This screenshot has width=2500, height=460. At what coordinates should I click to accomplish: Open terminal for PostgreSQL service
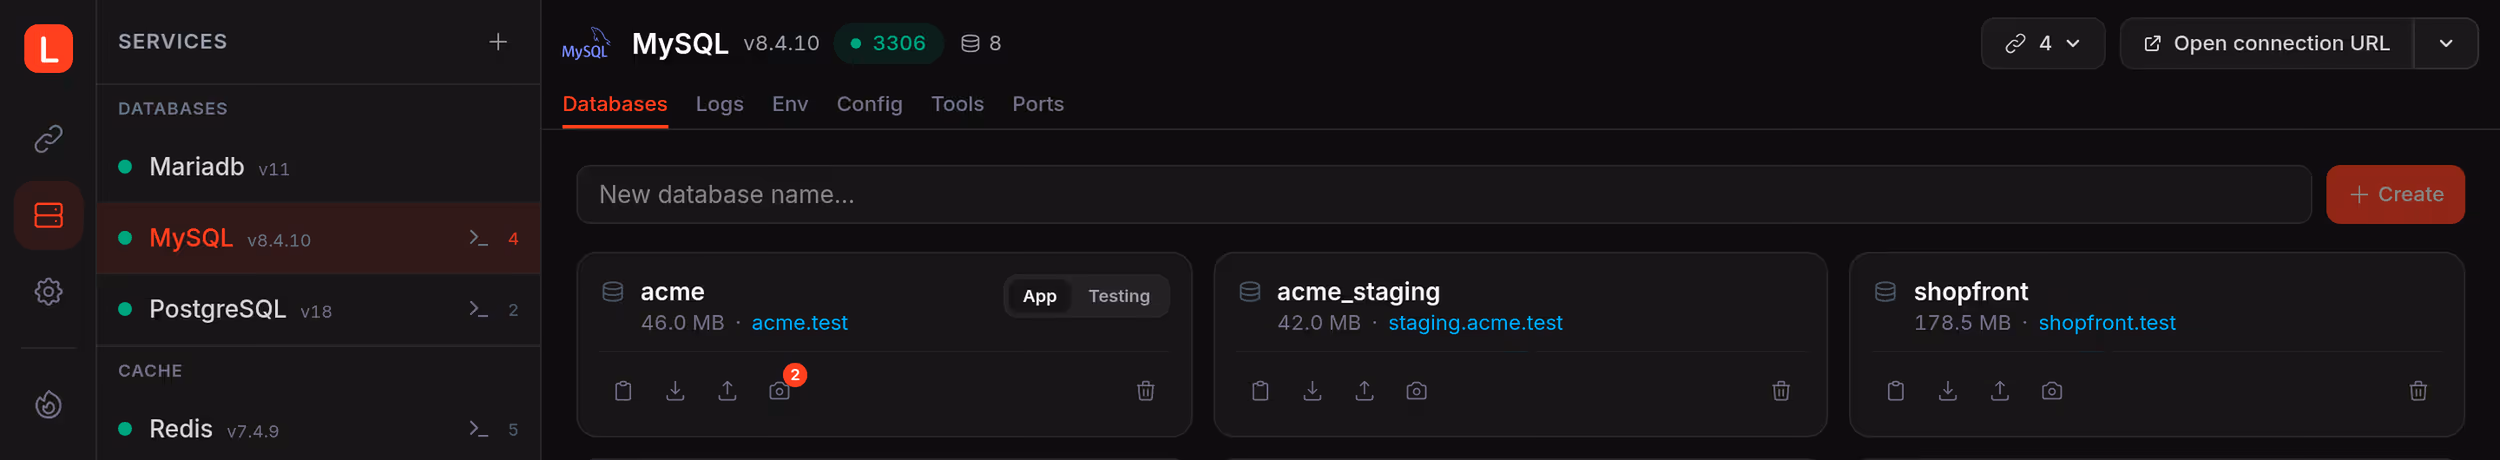point(479,309)
